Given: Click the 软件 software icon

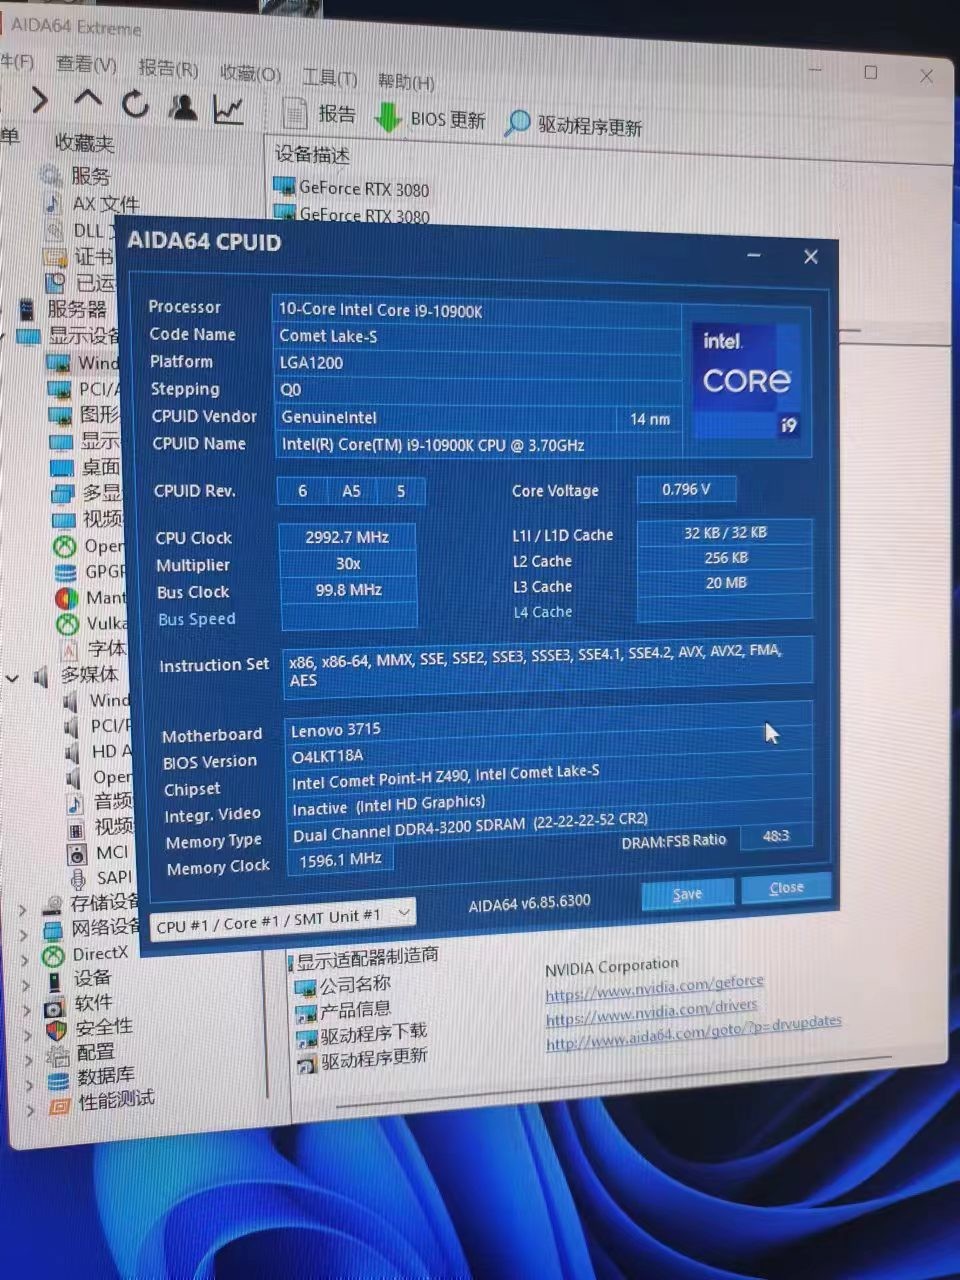Looking at the screenshot, I should (x=55, y=1006).
